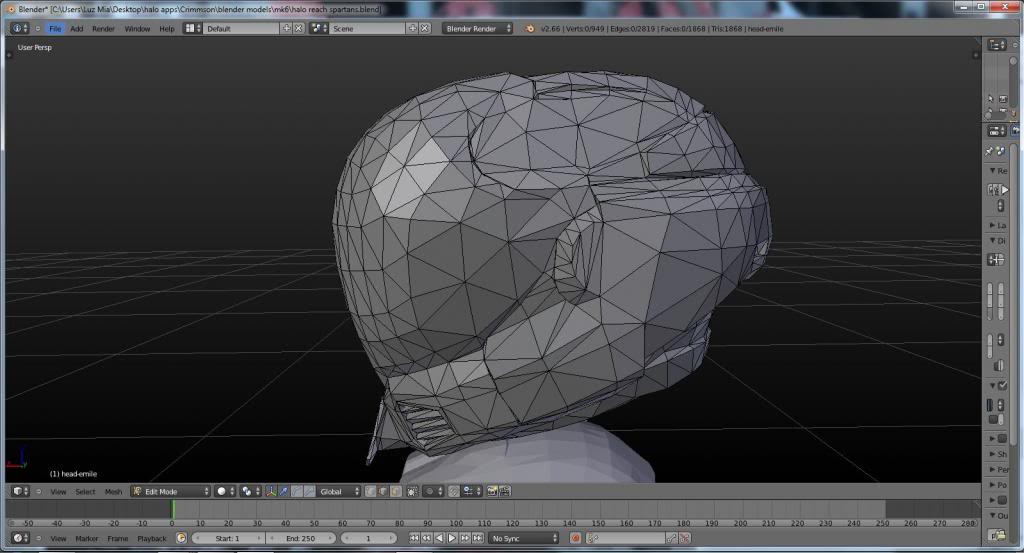Image resolution: width=1024 pixels, height=553 pixels.
Task: Open the Mesh menu
Action: point(113,492)
